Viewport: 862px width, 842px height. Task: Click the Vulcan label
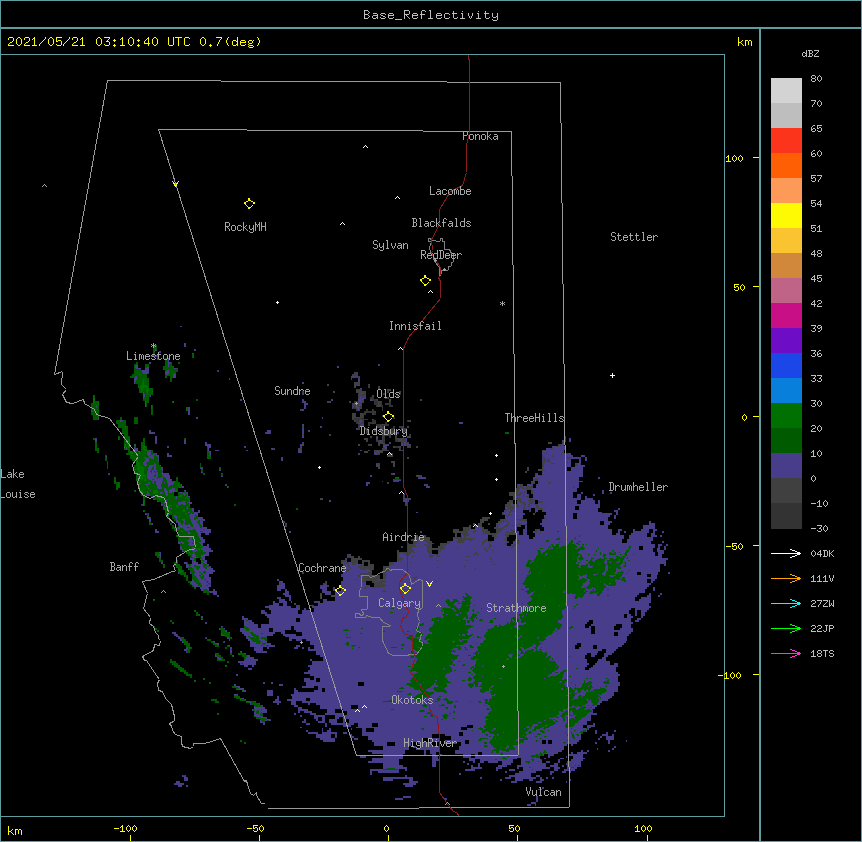[543, 792]
